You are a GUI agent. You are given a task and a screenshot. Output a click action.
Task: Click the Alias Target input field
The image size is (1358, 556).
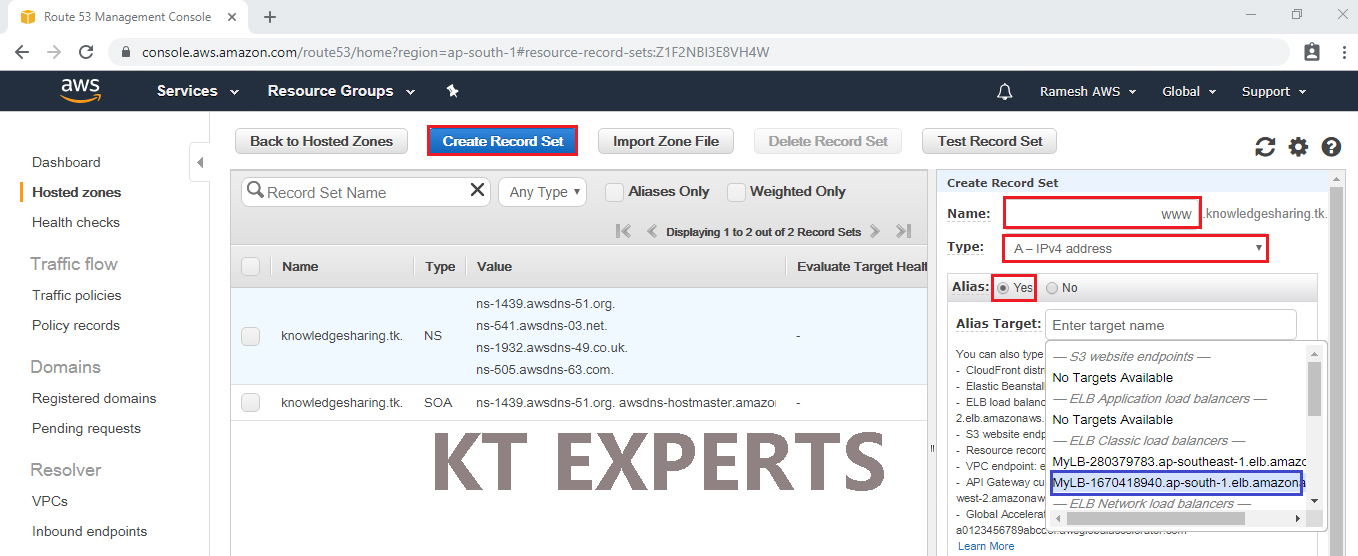(1170, 325)
